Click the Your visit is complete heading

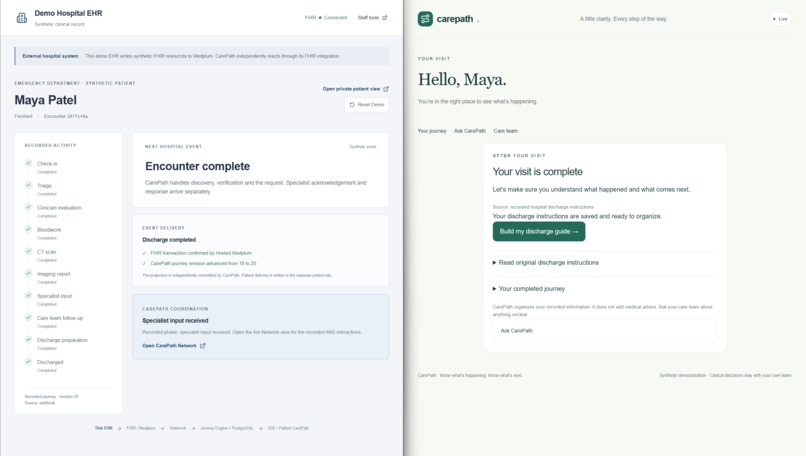click(538, 172)
